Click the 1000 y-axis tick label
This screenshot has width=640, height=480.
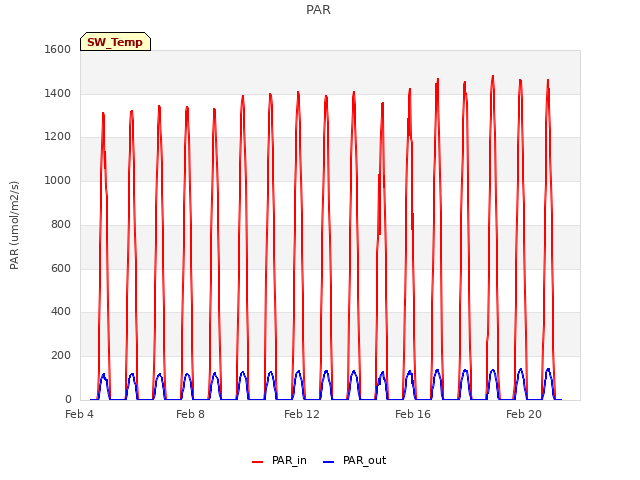coord(58,180)
